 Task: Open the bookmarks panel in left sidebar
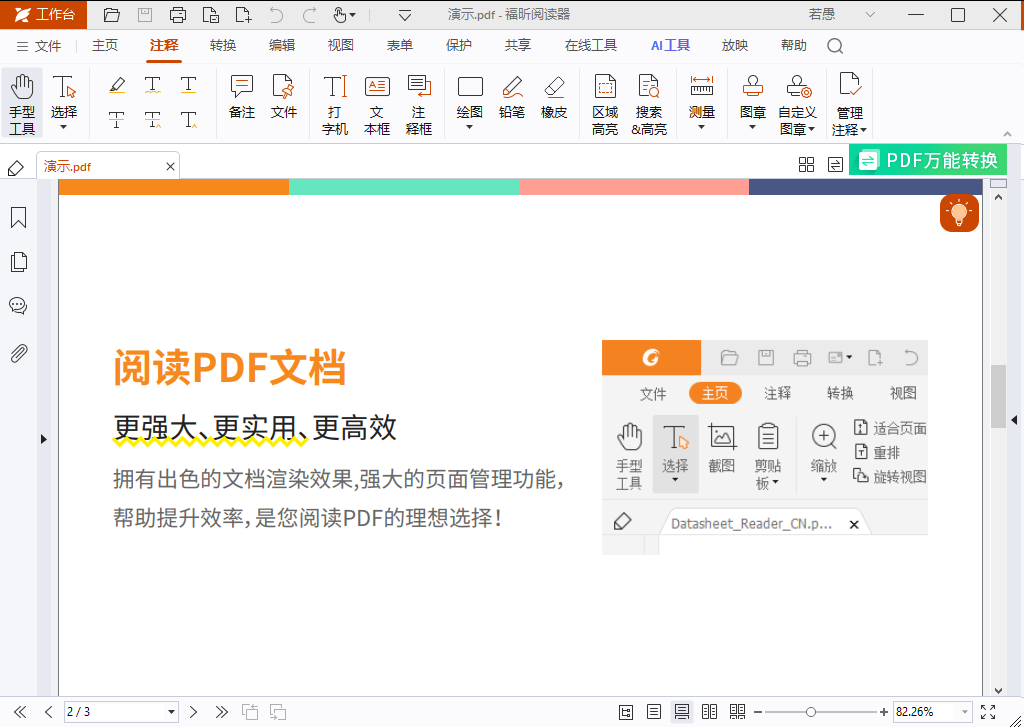coord(18,218)
